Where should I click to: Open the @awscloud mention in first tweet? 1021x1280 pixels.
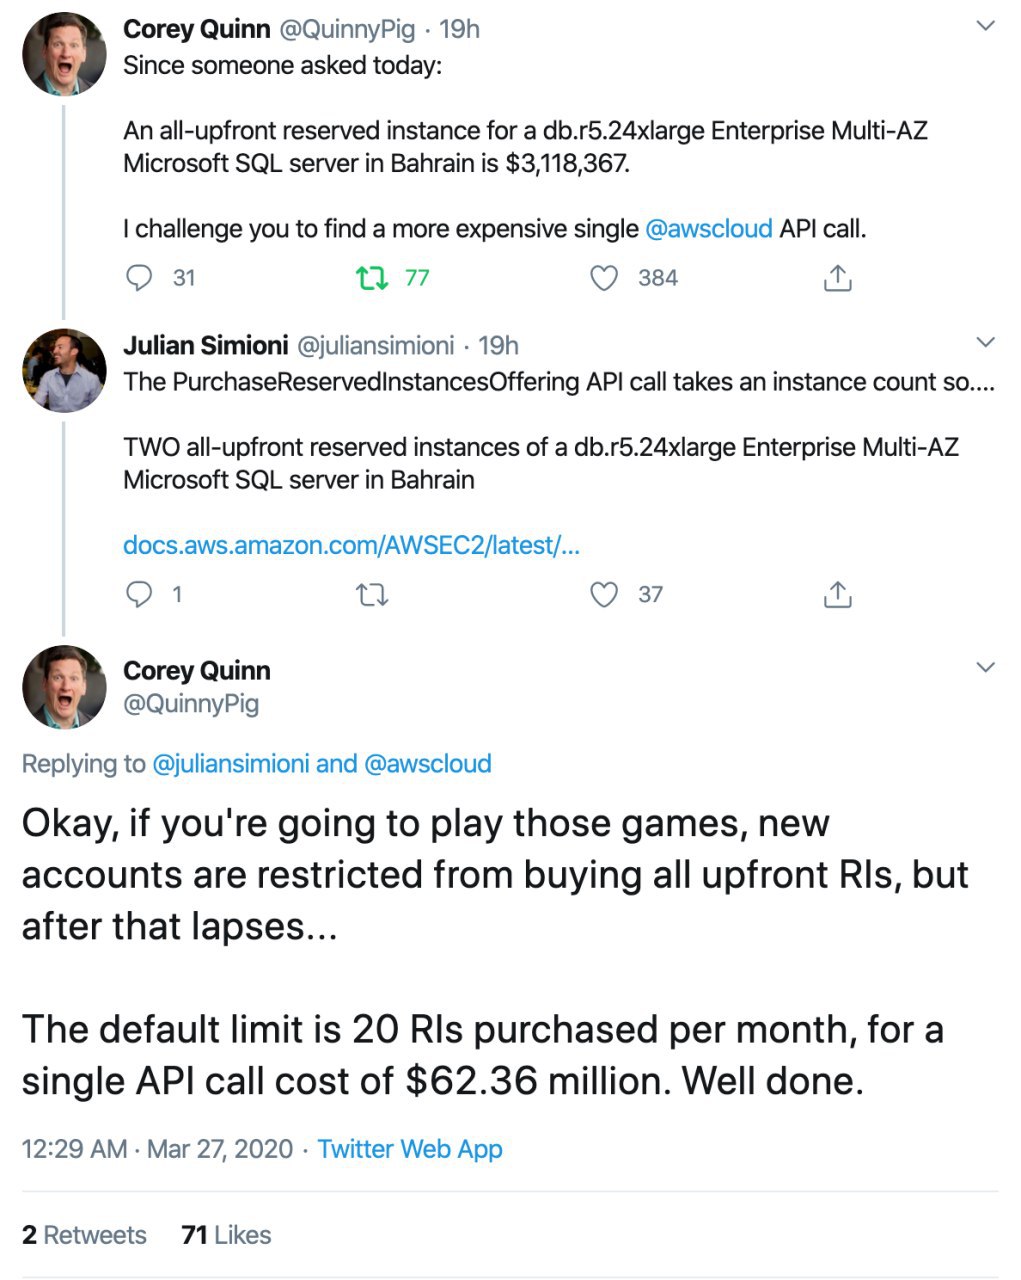click(708, 229)
